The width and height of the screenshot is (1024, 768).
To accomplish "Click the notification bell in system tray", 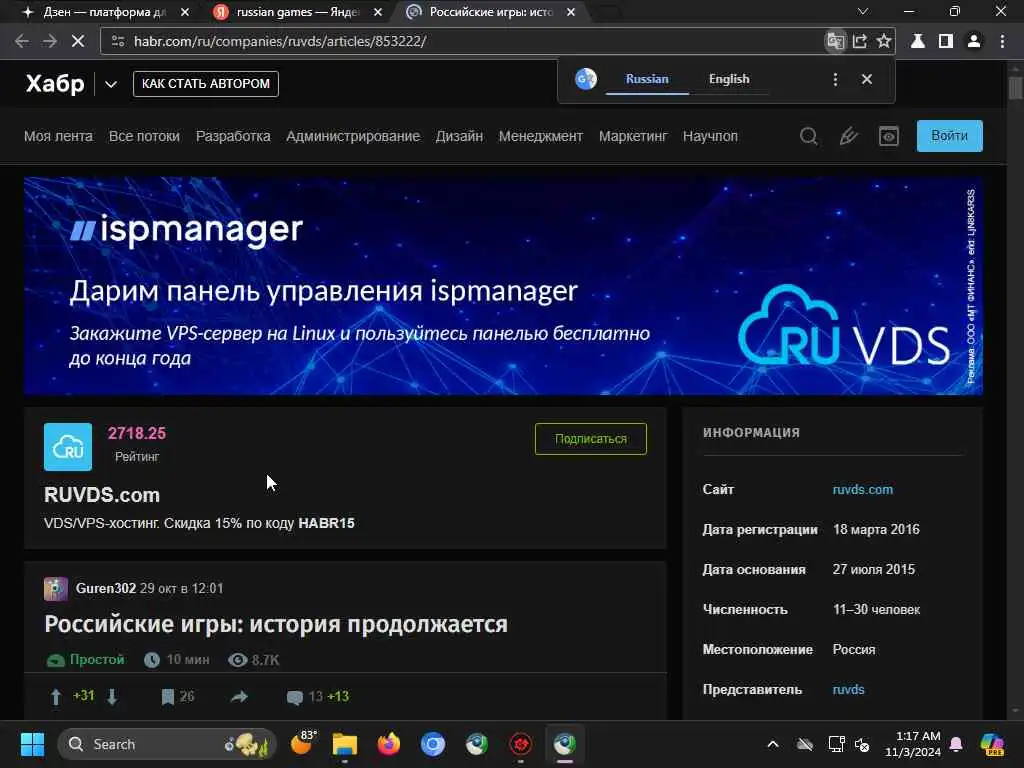I will 956,744.
